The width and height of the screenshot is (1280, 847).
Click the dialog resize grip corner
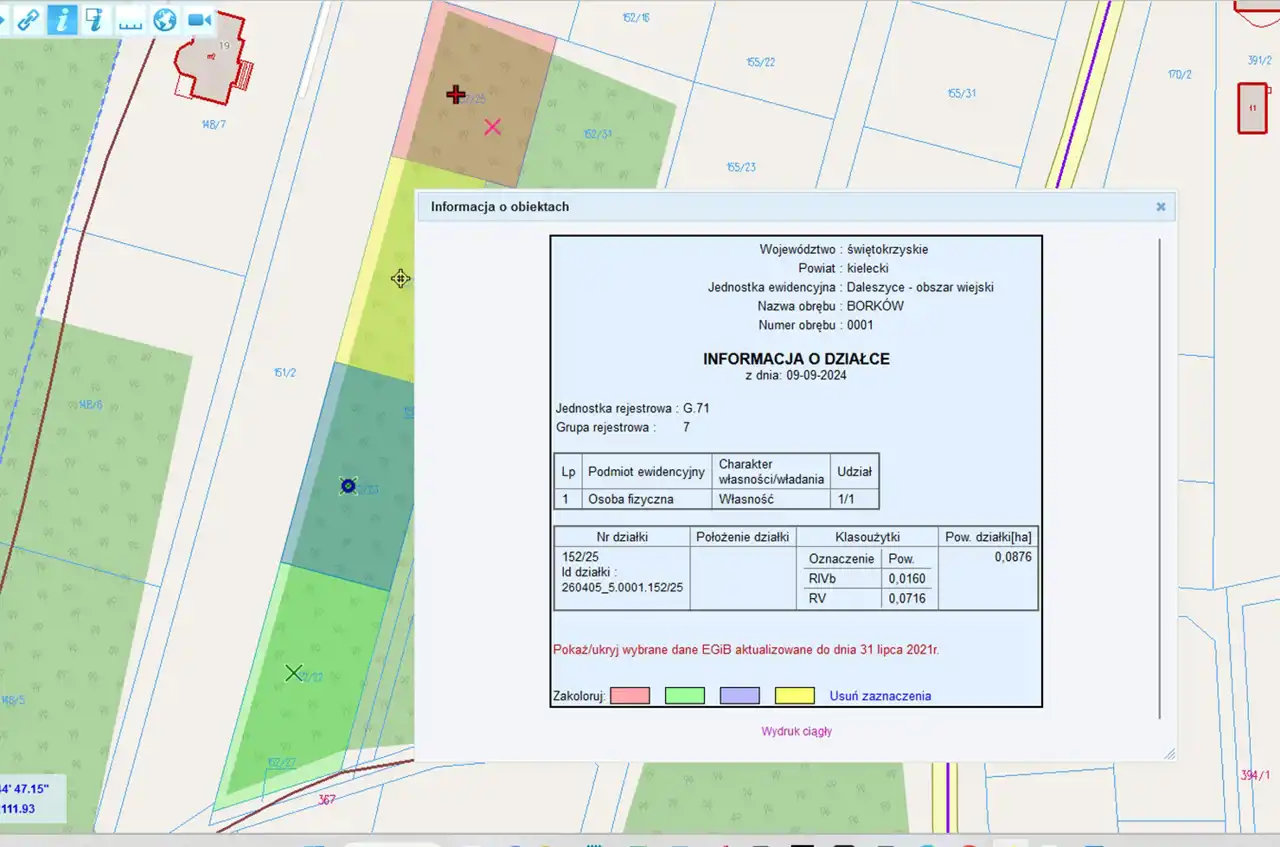click(x=1169, y=754)
